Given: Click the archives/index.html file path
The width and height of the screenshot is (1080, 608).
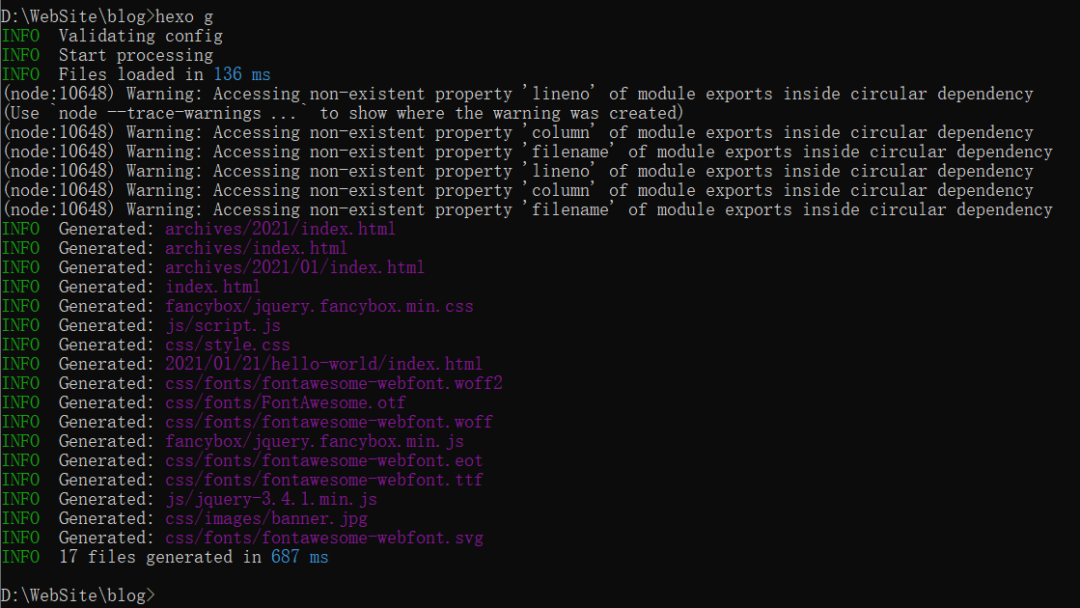Looking at the screenshot, I should click(x=256, y=248).
